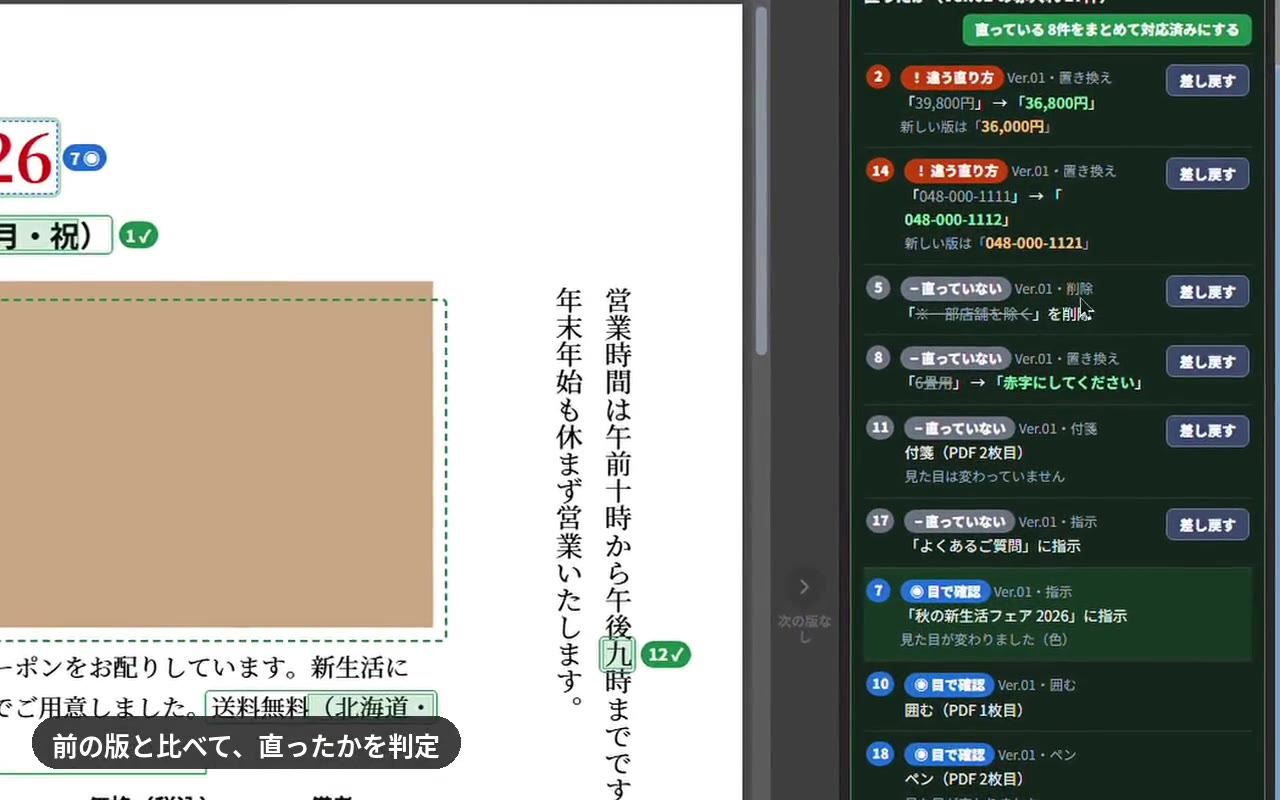Screen dimensions: 1280x800
Task: Click the 囲む（PDF 1枚目） entry
Action: click(964, 710)
